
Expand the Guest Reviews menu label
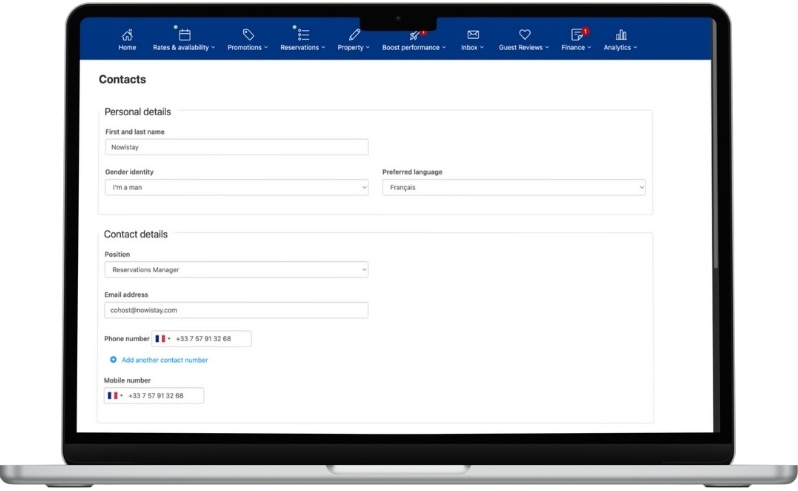(524, 47)
